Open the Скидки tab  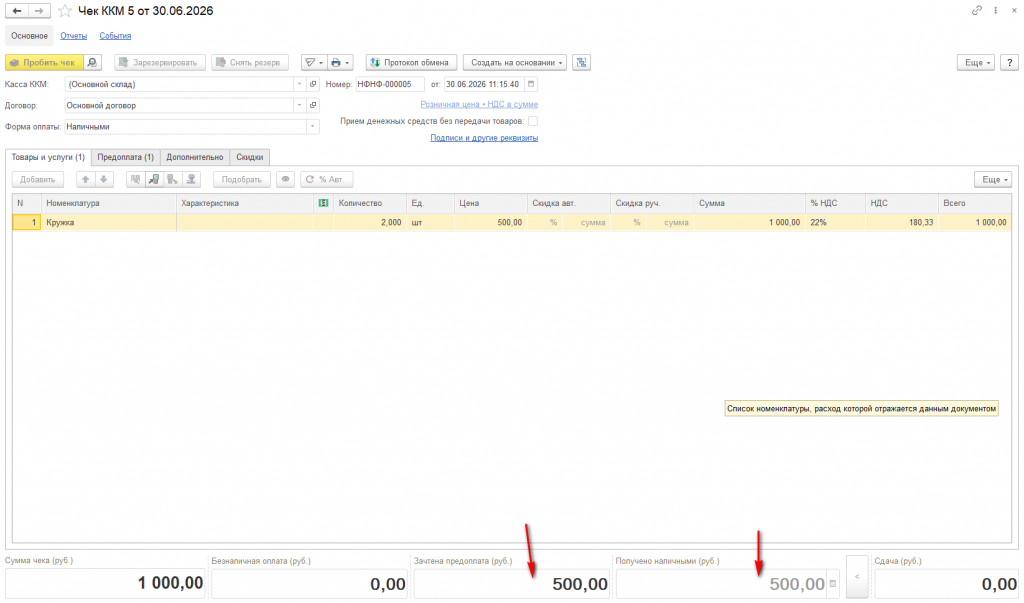[249, 157]
